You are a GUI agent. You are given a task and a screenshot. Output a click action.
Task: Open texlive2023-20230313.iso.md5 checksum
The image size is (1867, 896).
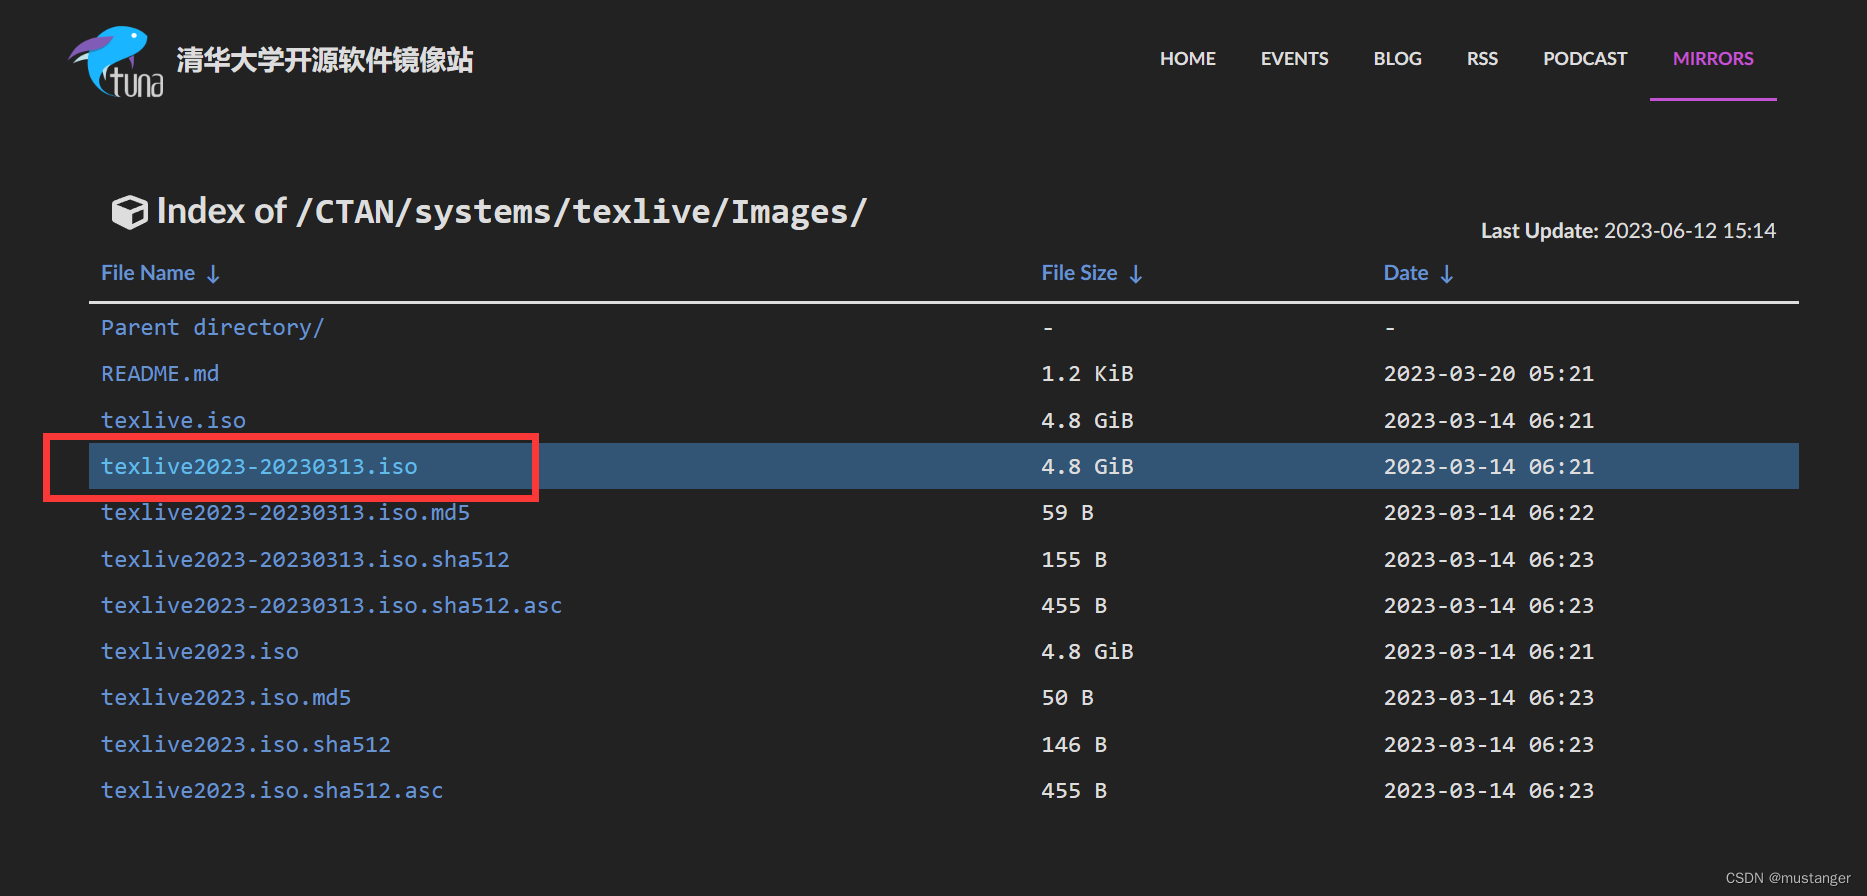tap(285, 512)
